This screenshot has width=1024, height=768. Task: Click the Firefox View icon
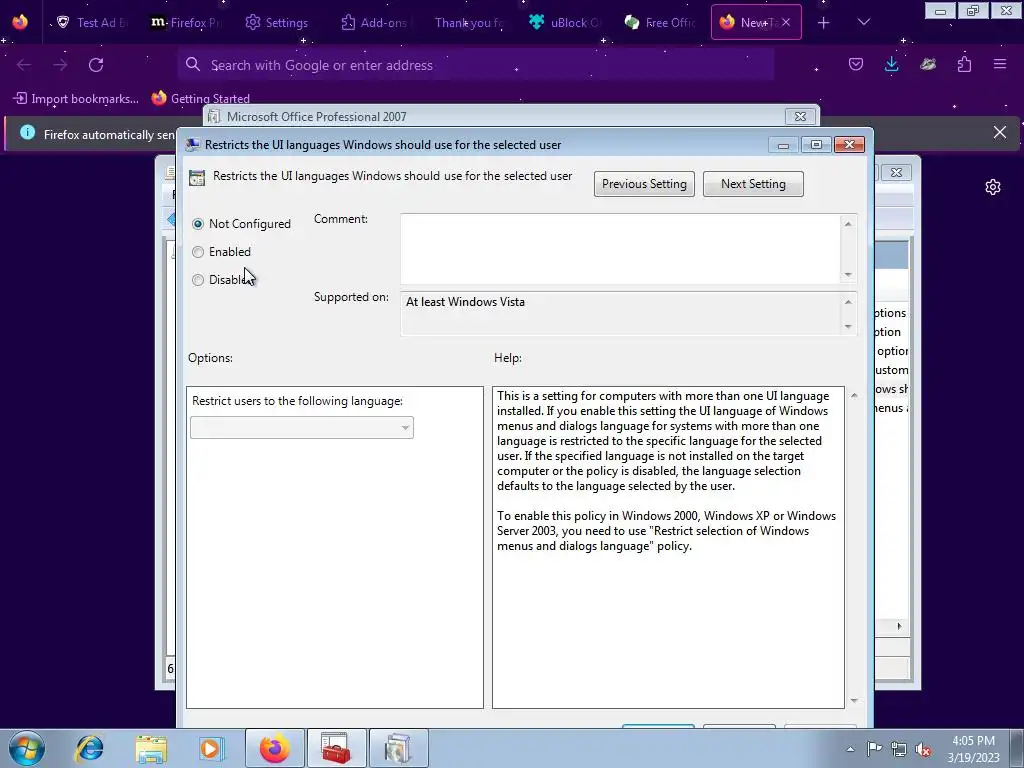(x=20, y=22)
